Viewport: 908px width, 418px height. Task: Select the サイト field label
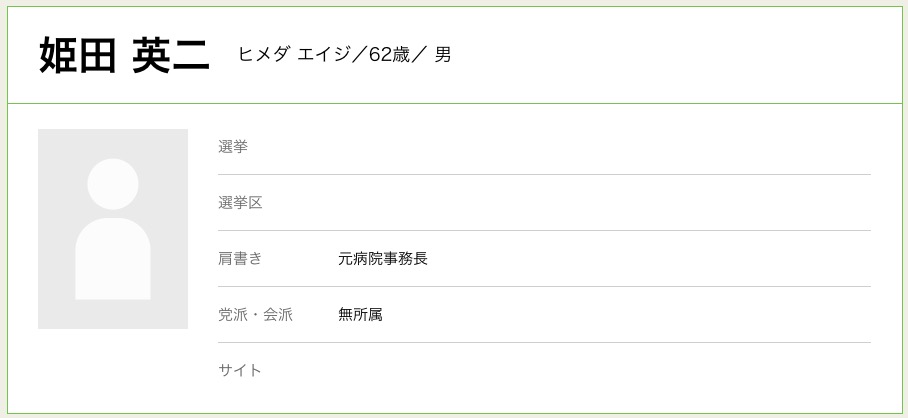pyautogui.click(x=240, y=371)
